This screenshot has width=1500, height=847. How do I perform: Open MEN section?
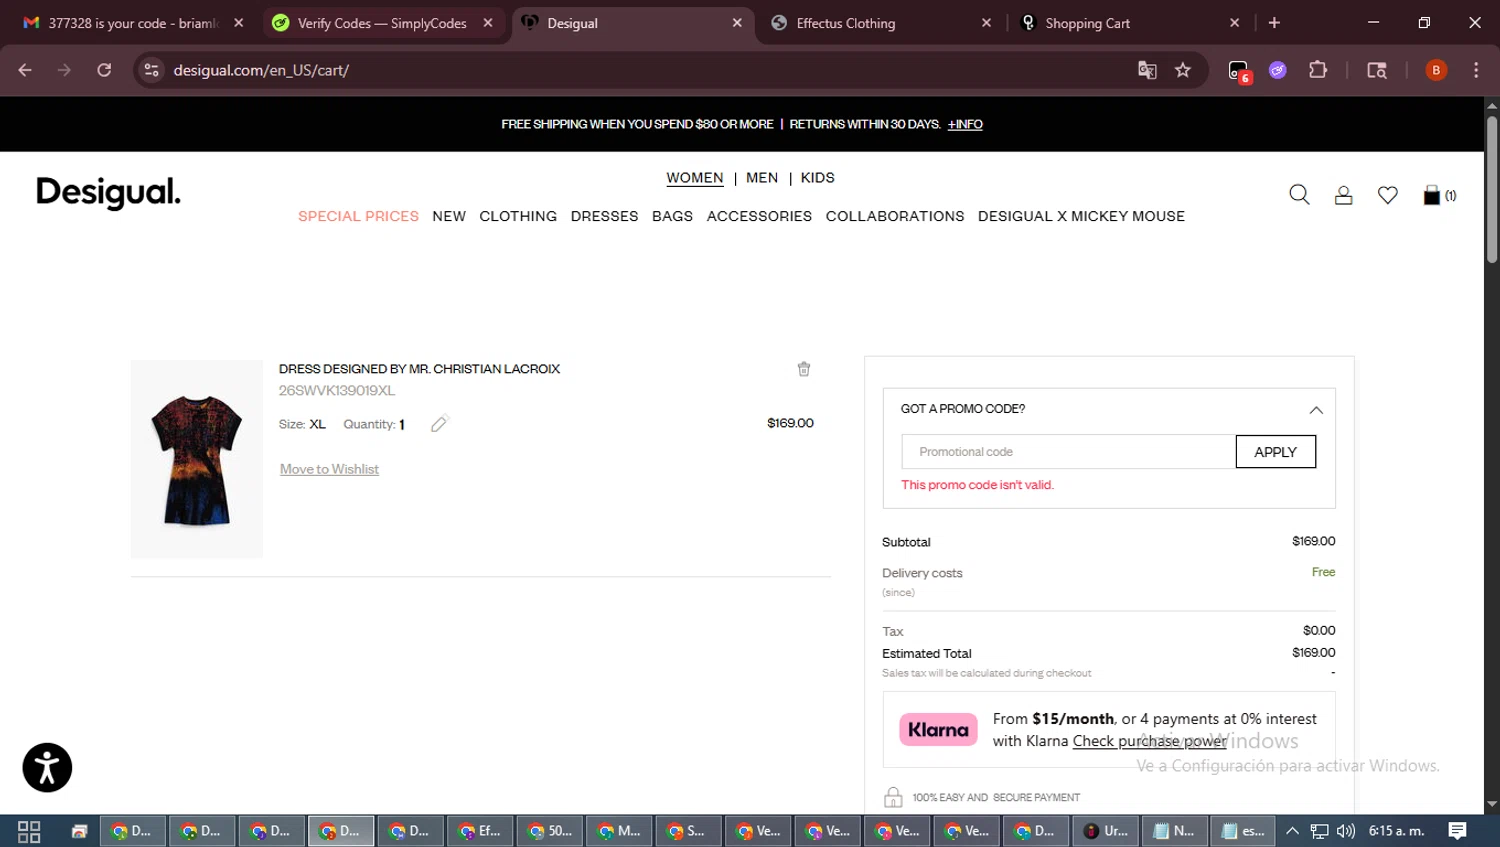click(762, 177)
